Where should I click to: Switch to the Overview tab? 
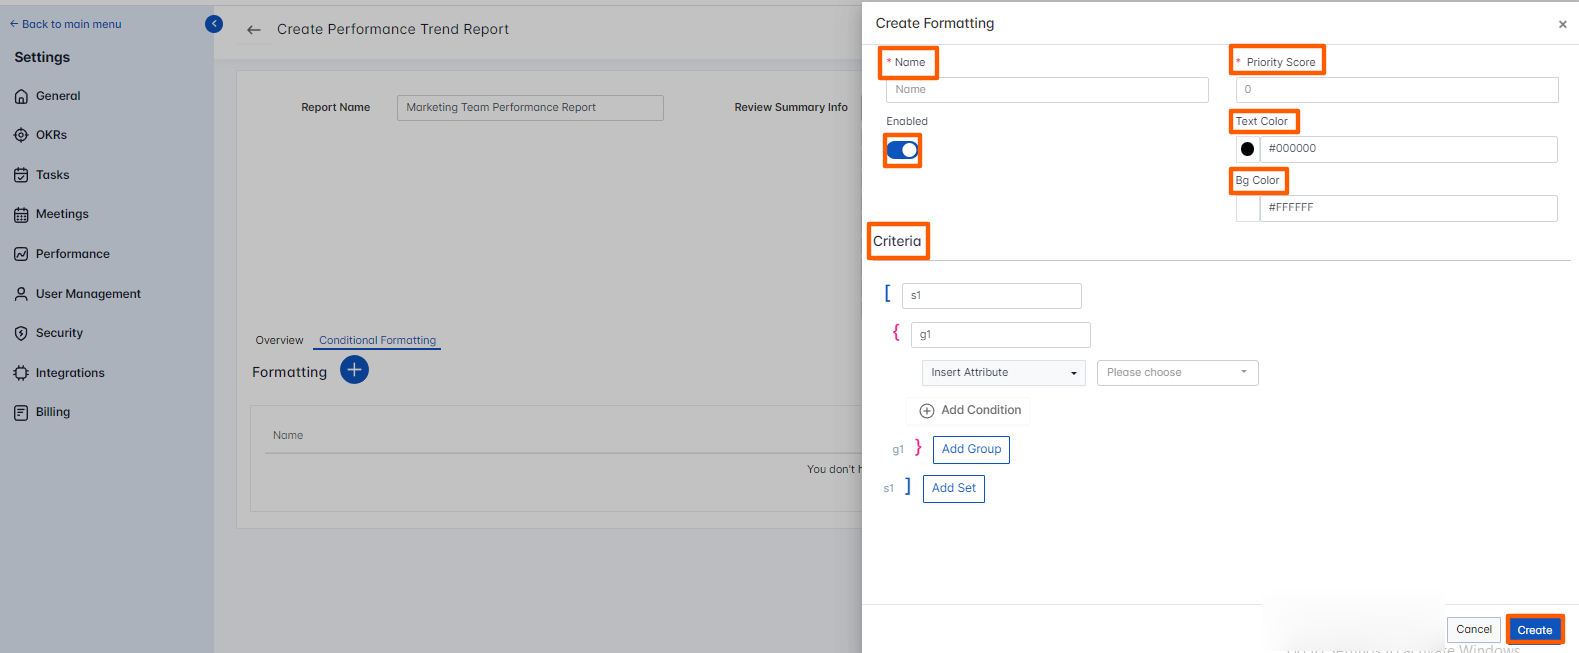click(279, 340)
